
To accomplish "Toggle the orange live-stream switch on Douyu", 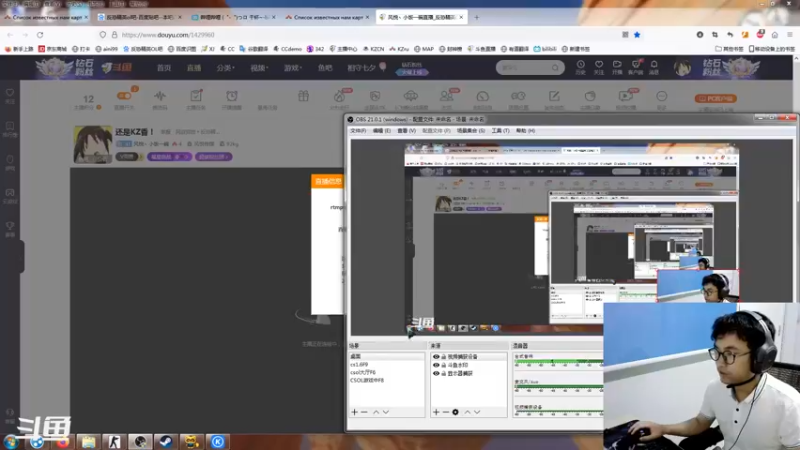I will coord(124,95).
